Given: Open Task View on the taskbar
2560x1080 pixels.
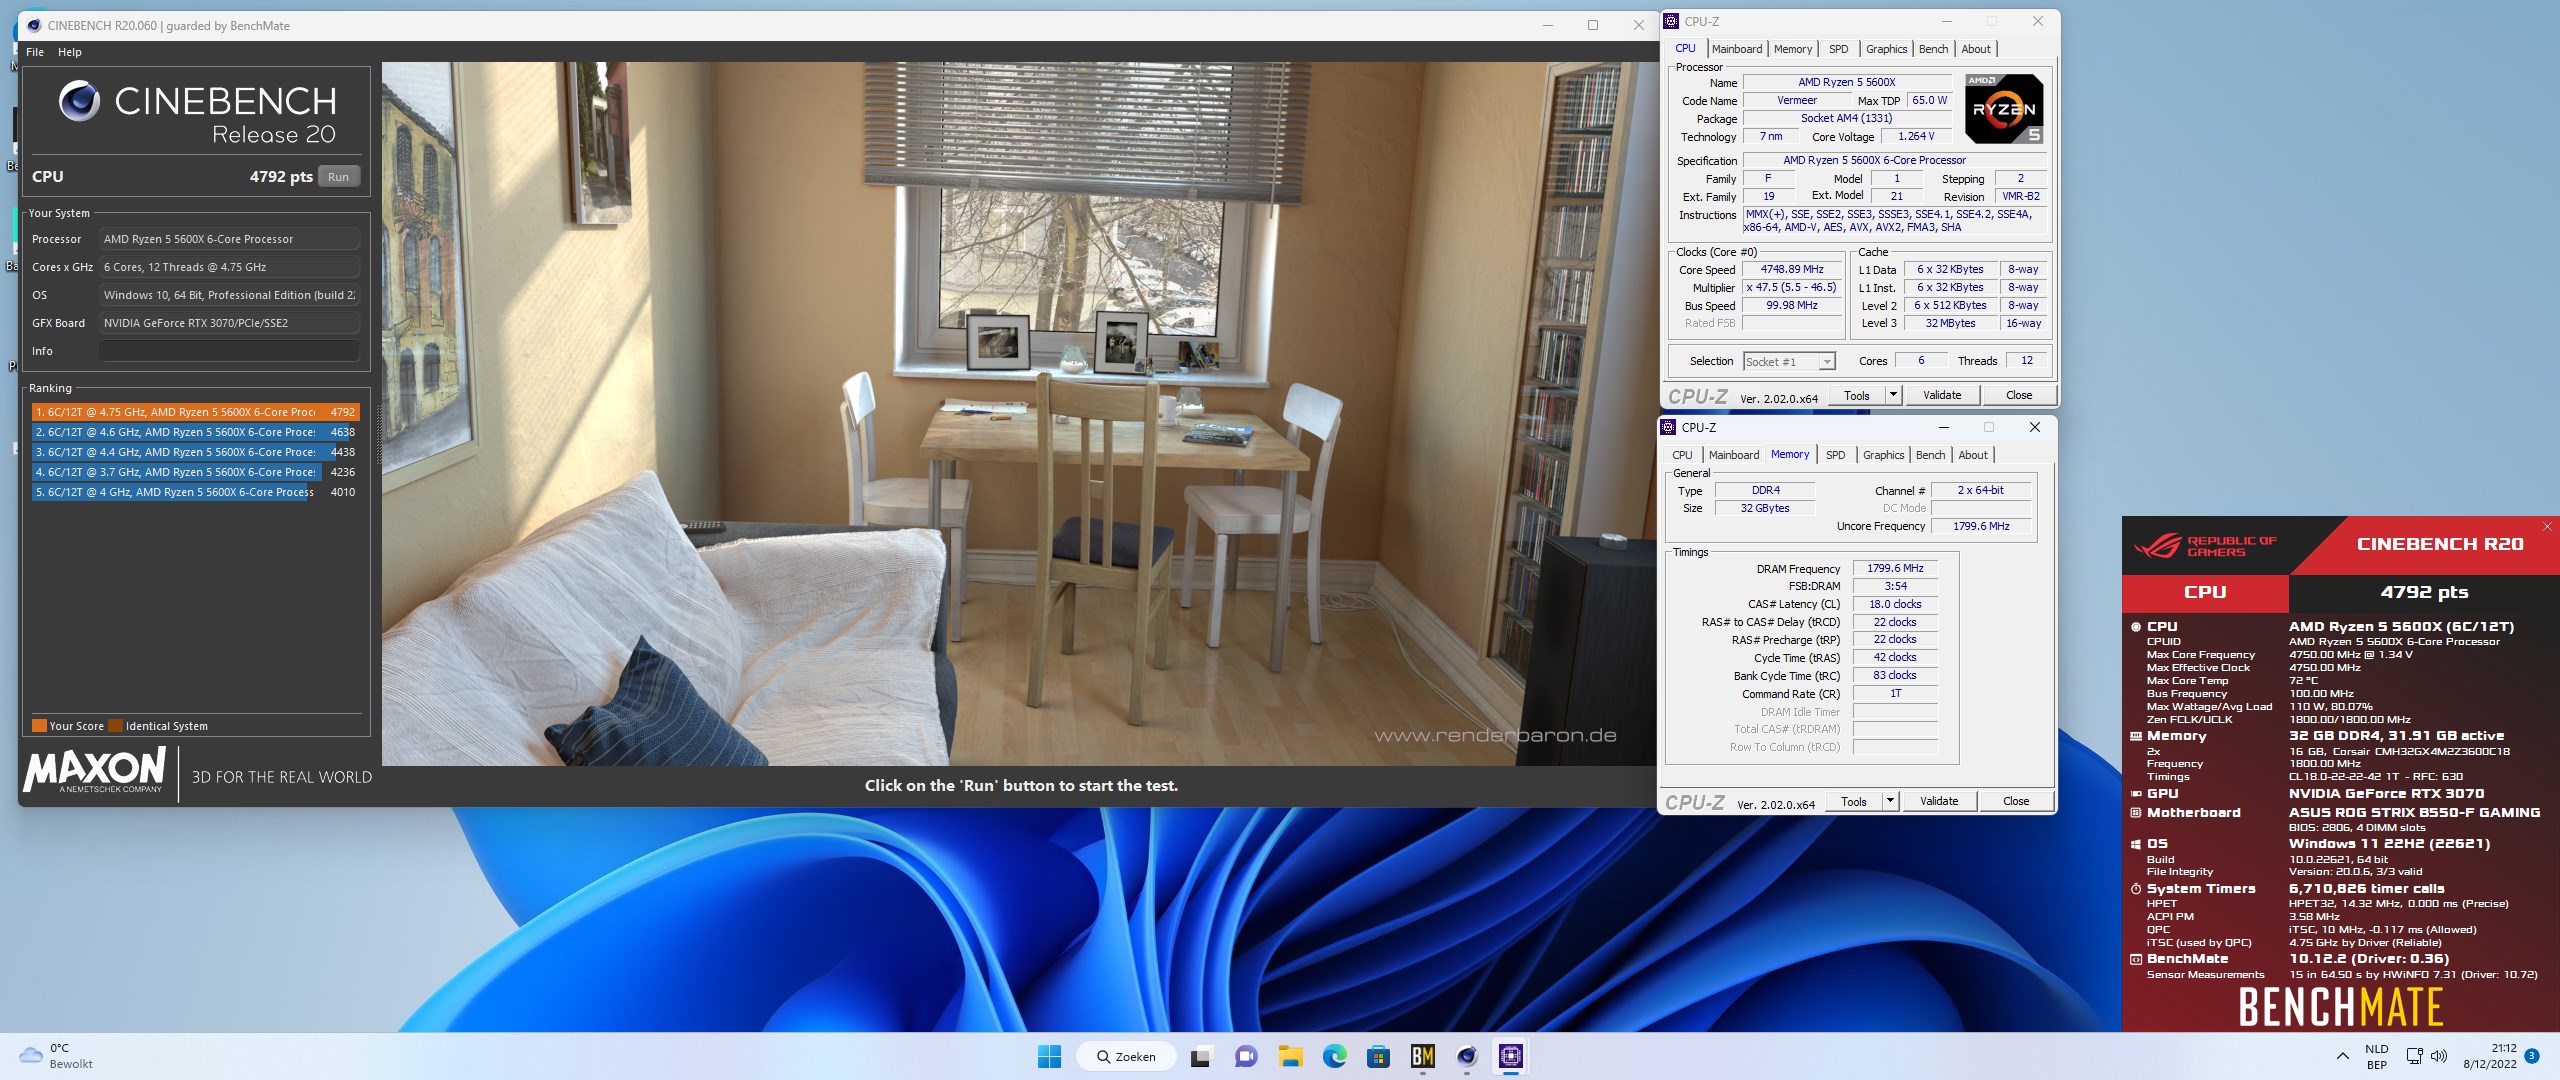Looking at the screenshot, I should pyautogui.click(x=1201, y=1056).
